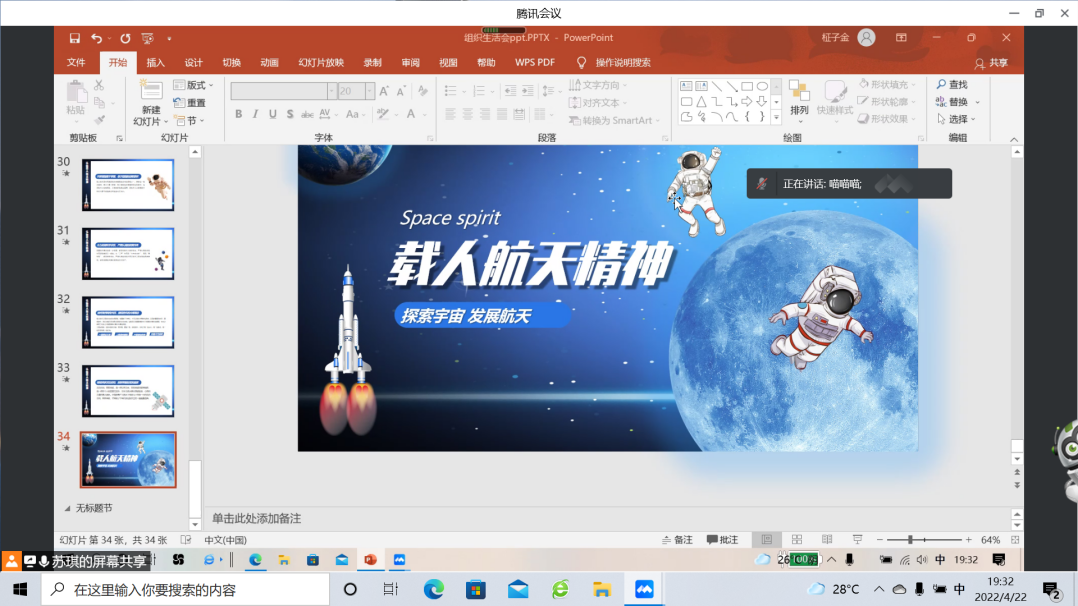Collapse the 无标题节 section in the slide panel

[x=68, y=508]
